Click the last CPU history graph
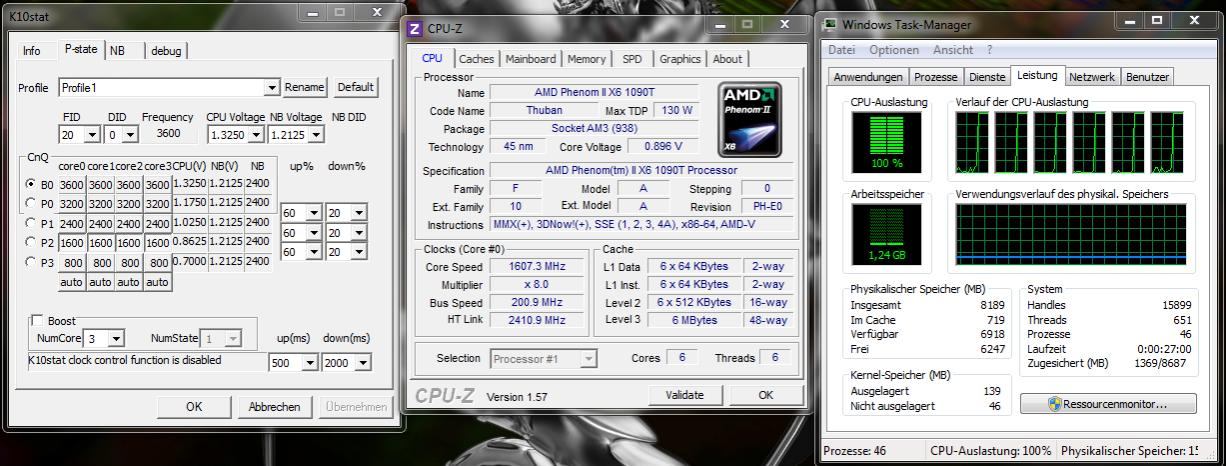Screen dimensions: 1226x466 pyautogui.click(x=1167, y=142)
